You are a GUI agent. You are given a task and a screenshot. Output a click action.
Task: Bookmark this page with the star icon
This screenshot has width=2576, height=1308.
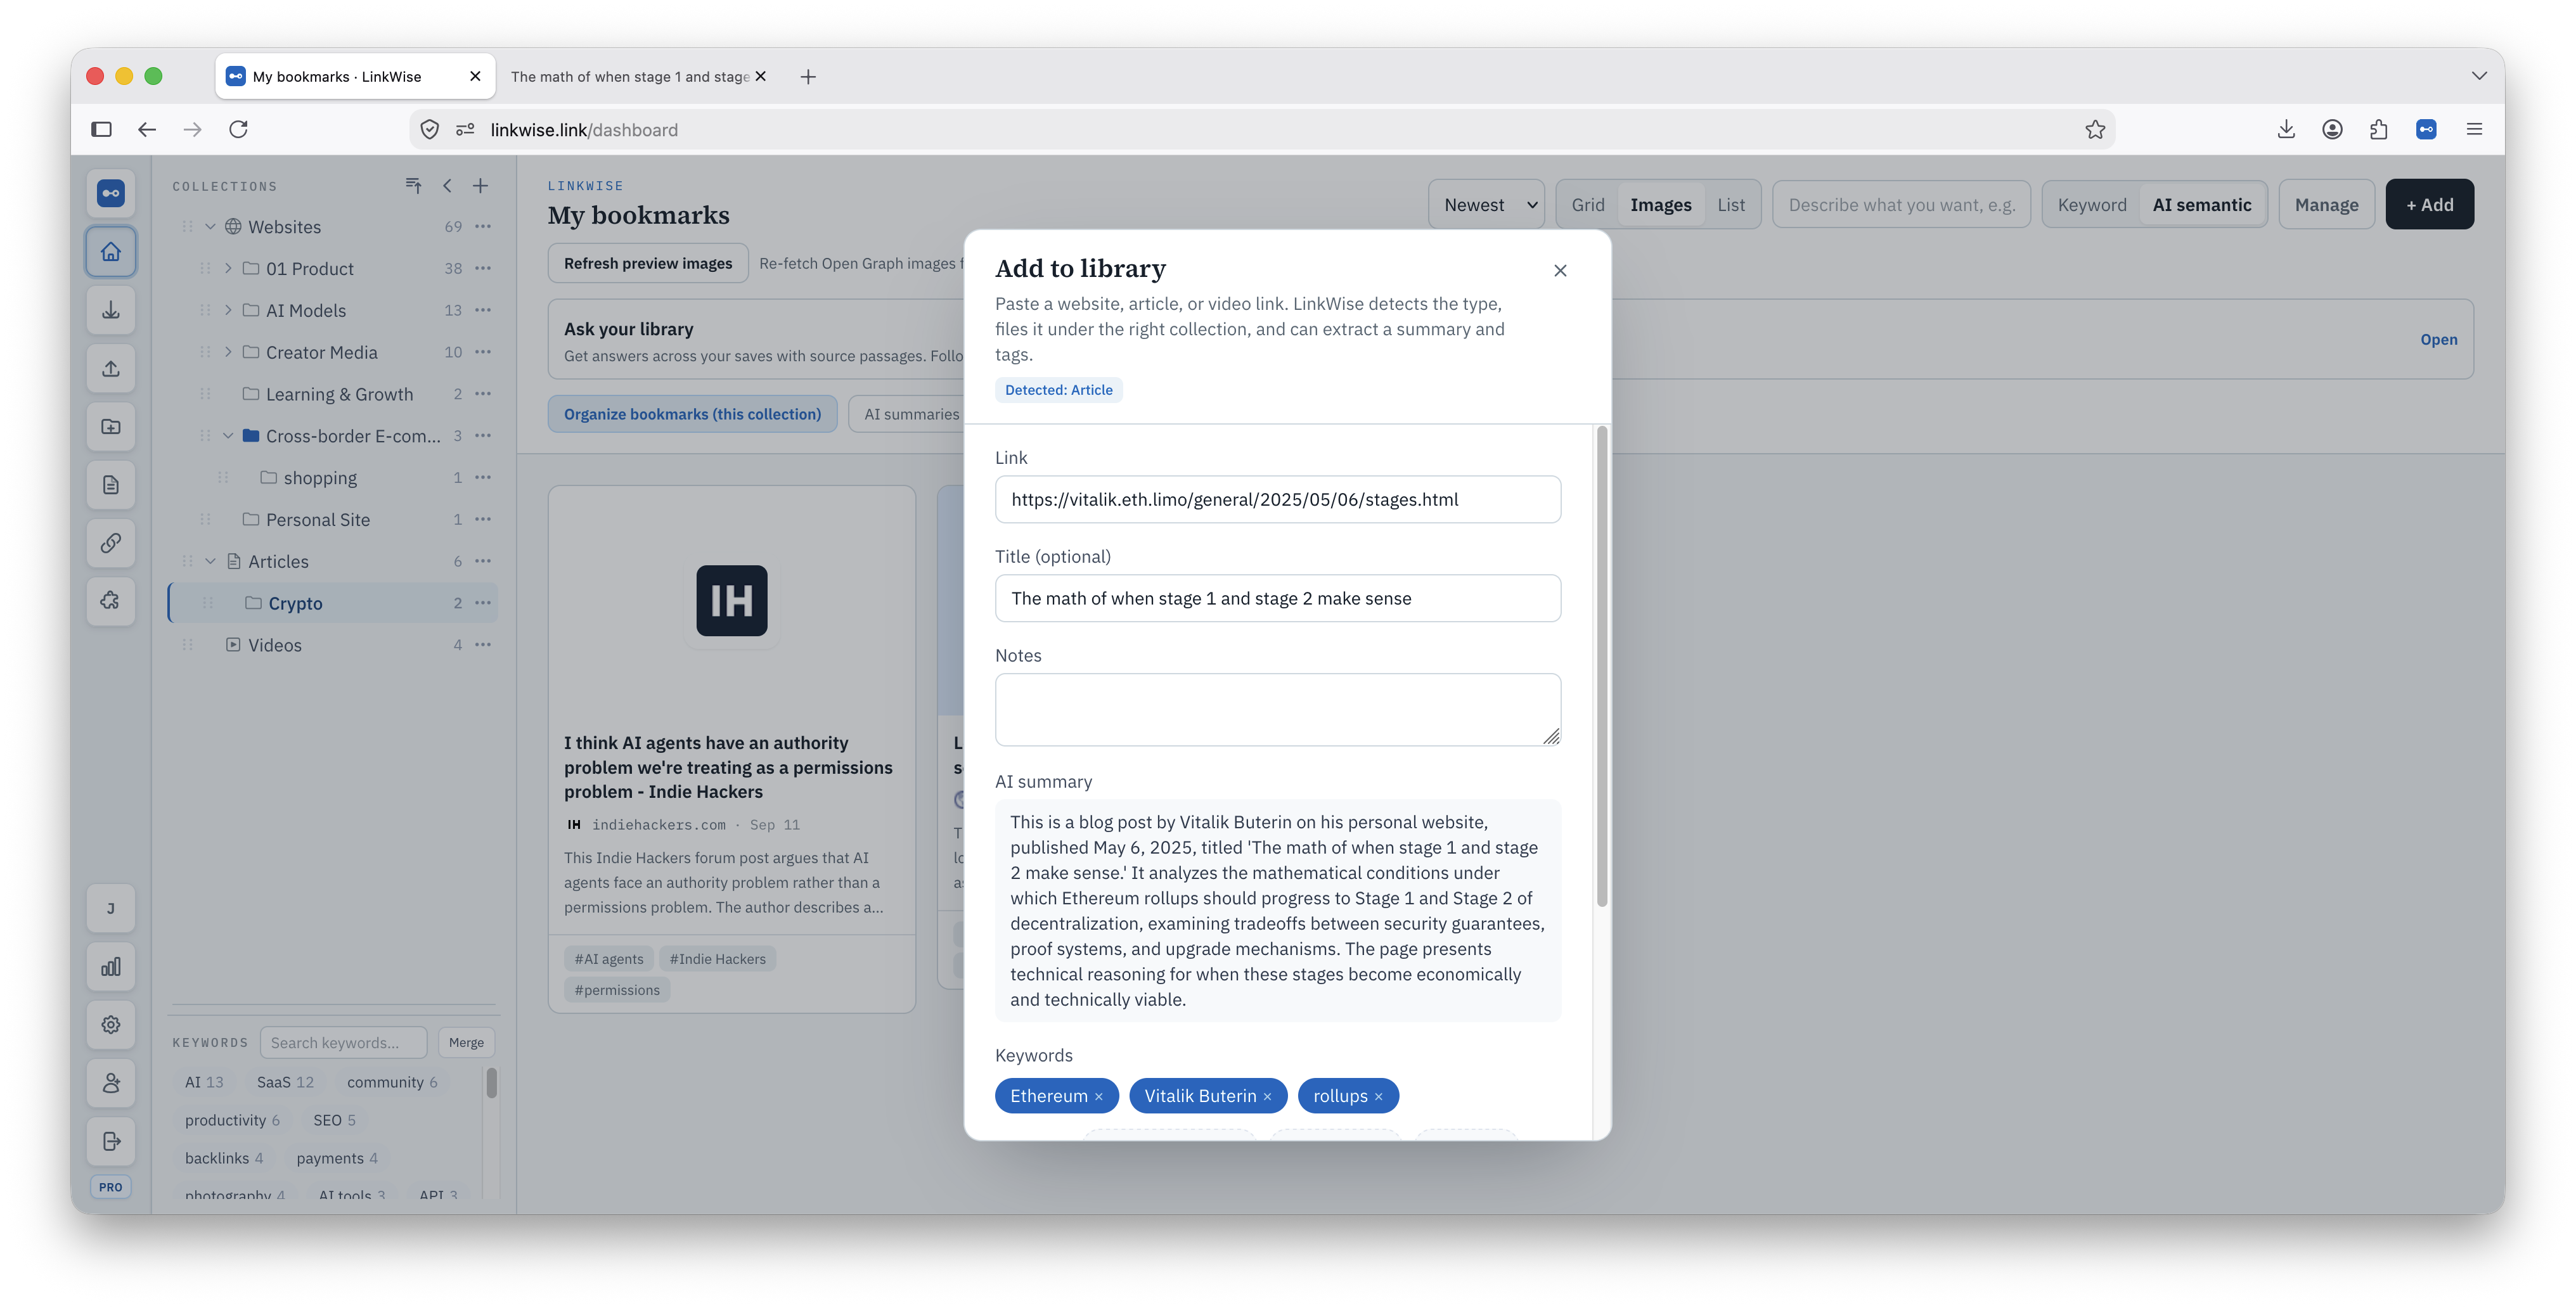(x=2095, y=130)
